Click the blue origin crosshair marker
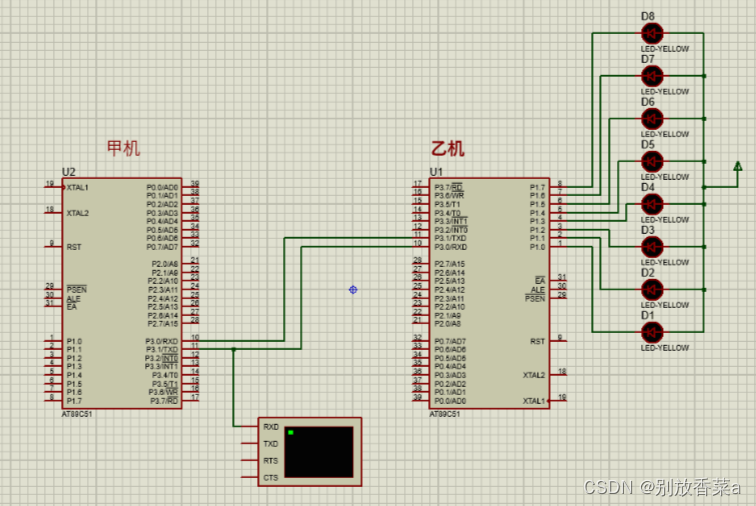 (x=353, y=289)
